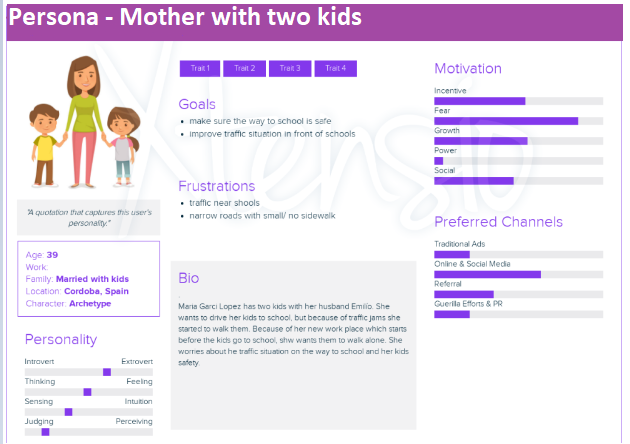The image size is (630, 444).
Task: Click the Referral channel bar
Action: pyautogui.click(x=518, y=295)
